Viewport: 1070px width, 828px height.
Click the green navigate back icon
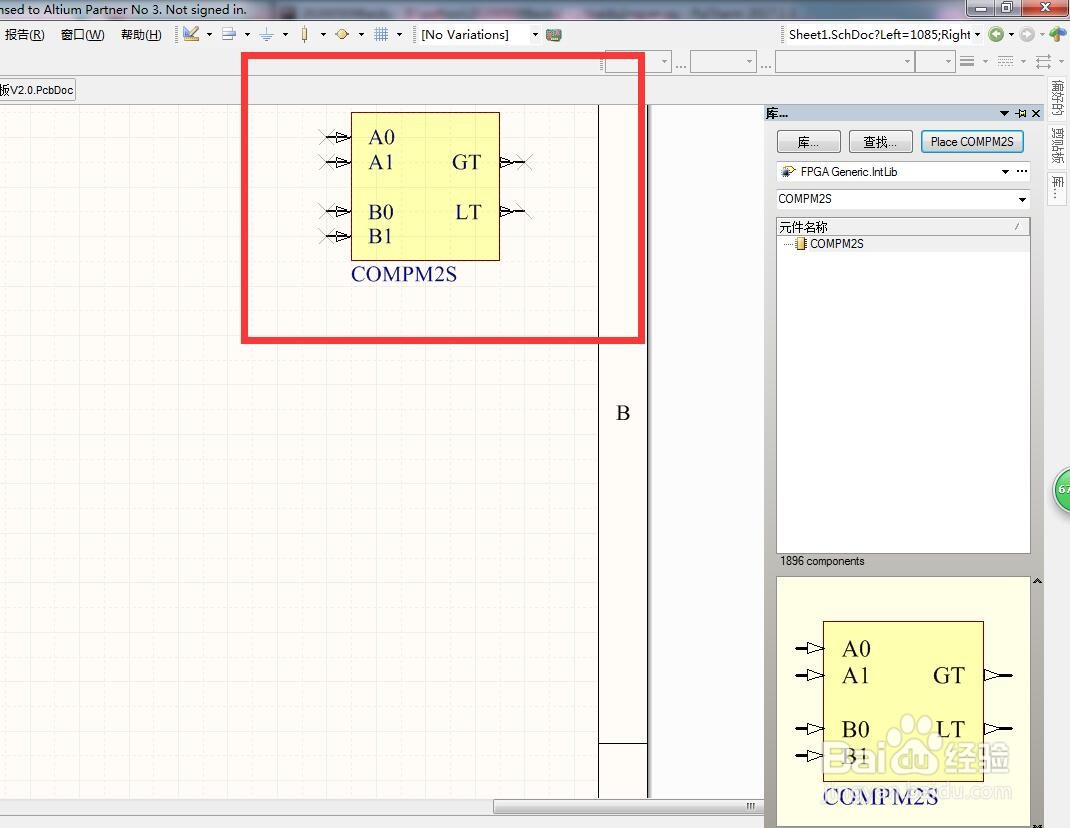[x=996, y=34]
